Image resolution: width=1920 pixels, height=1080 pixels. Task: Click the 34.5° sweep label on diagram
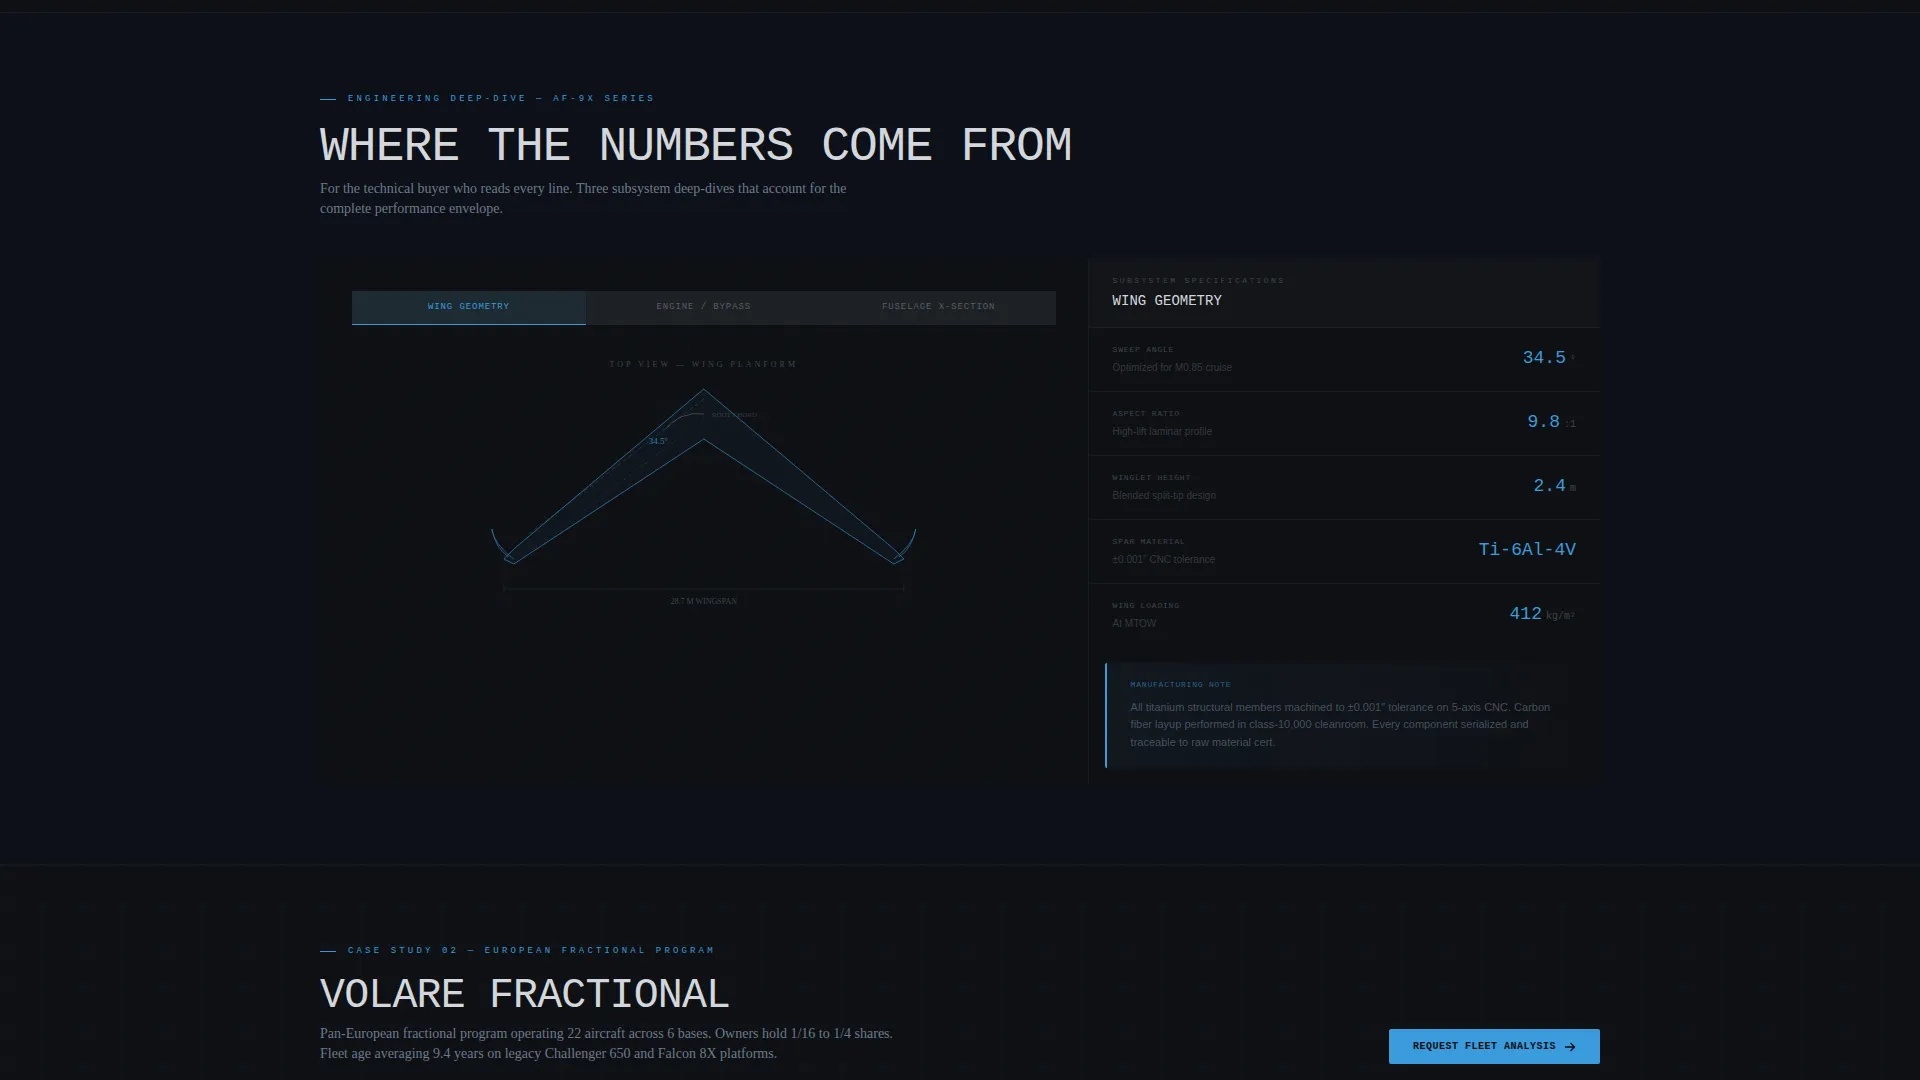tap(657, 441)
